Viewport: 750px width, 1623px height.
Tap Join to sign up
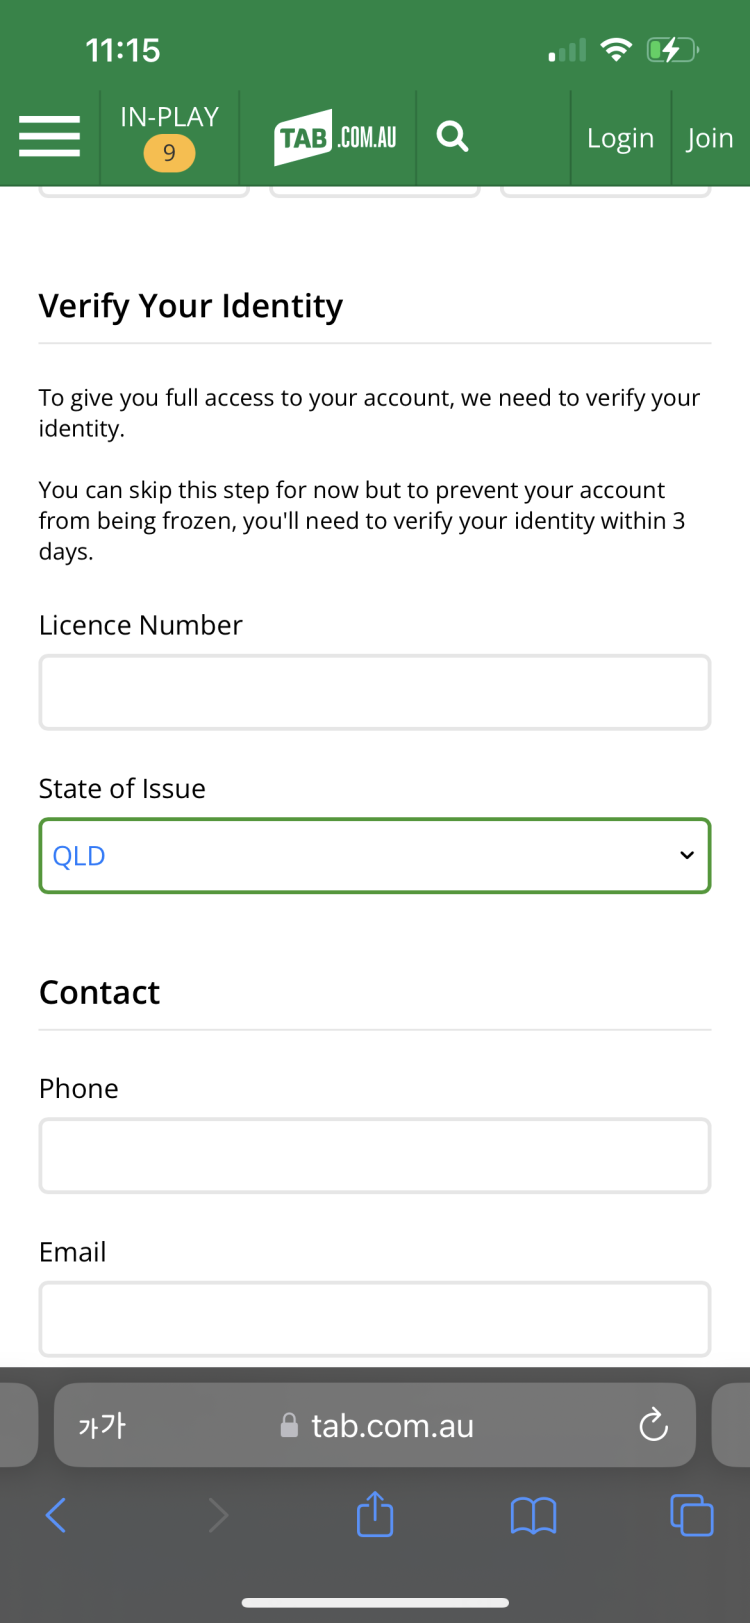(x=709, y=138)
